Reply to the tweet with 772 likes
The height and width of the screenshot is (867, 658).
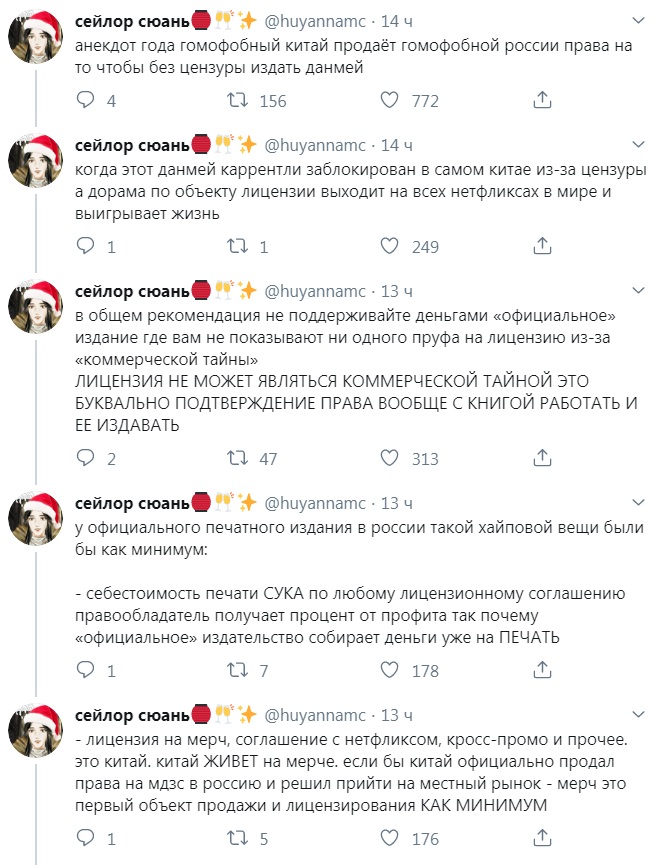coord(86,100)
